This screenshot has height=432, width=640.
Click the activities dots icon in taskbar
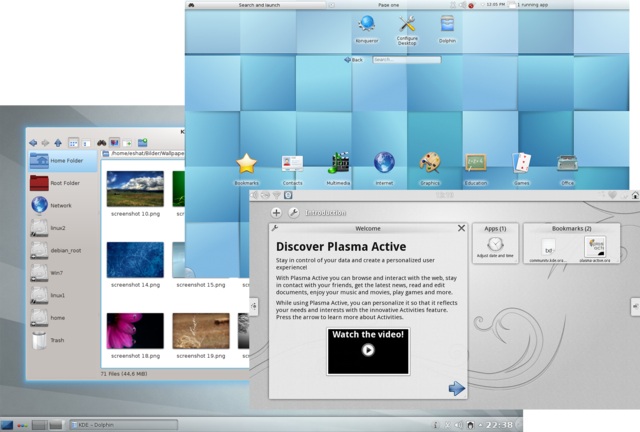[x=23, y=425]
